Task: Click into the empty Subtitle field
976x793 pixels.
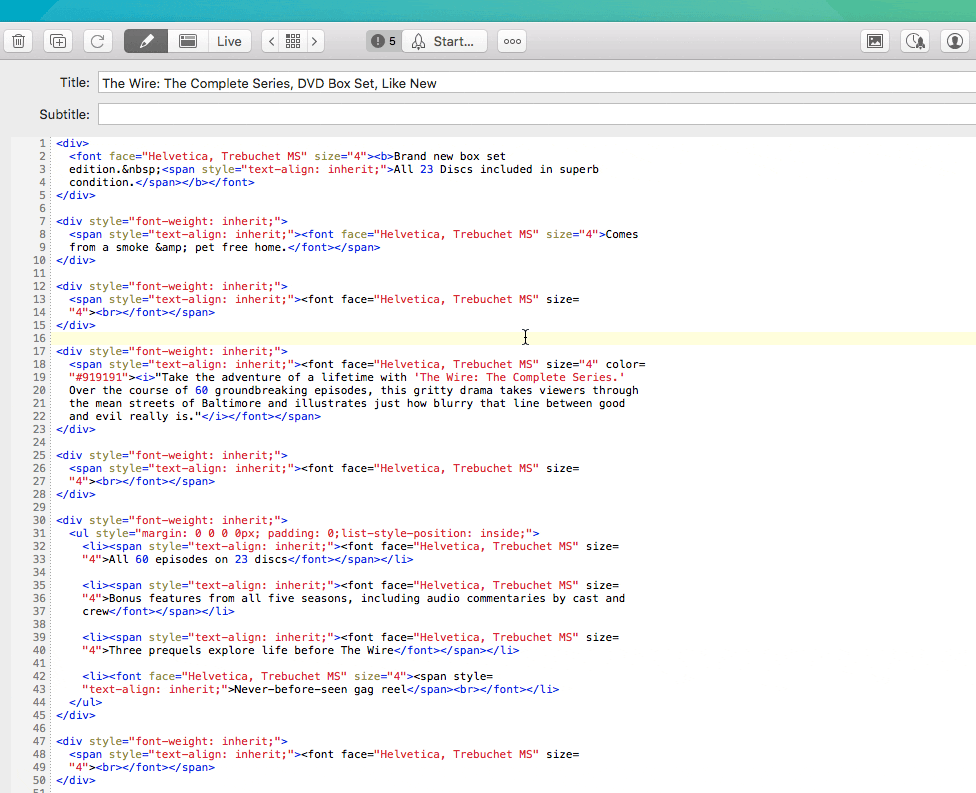Action: 537,115
